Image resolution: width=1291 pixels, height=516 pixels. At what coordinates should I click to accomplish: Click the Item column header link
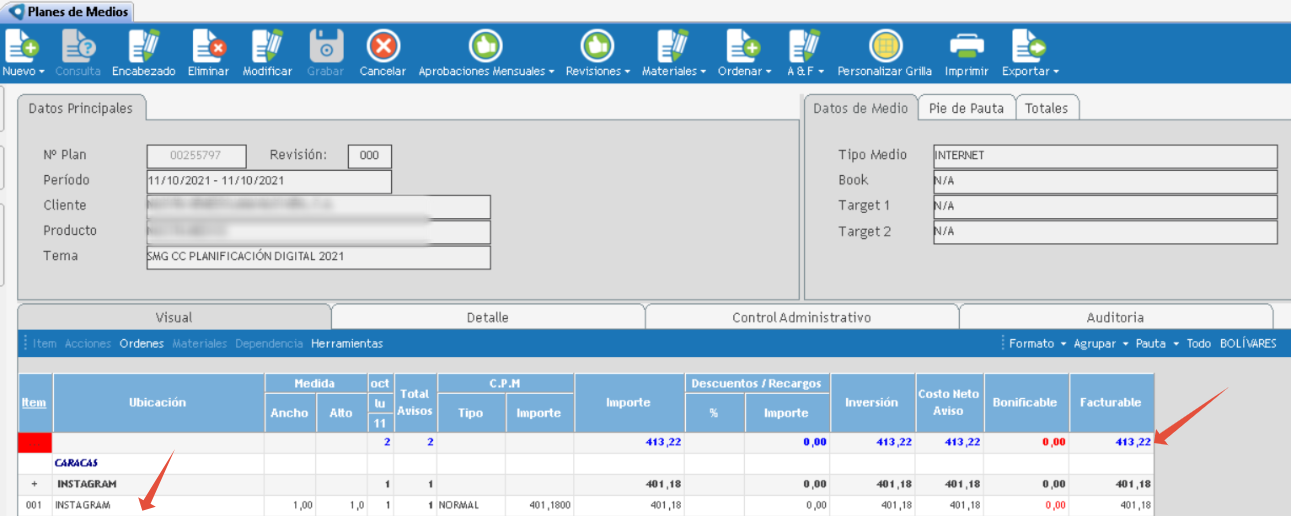click(x=33, y=402)
